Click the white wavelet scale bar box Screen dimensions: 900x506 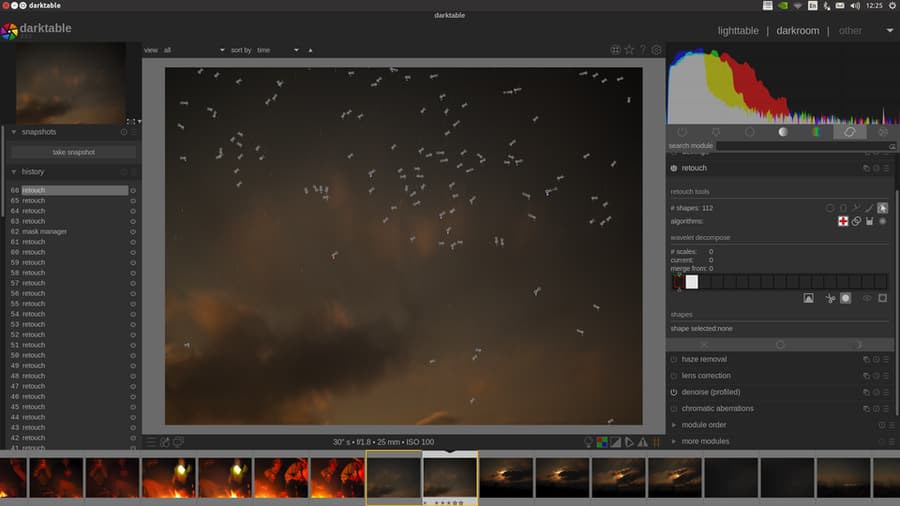[692, 282]
